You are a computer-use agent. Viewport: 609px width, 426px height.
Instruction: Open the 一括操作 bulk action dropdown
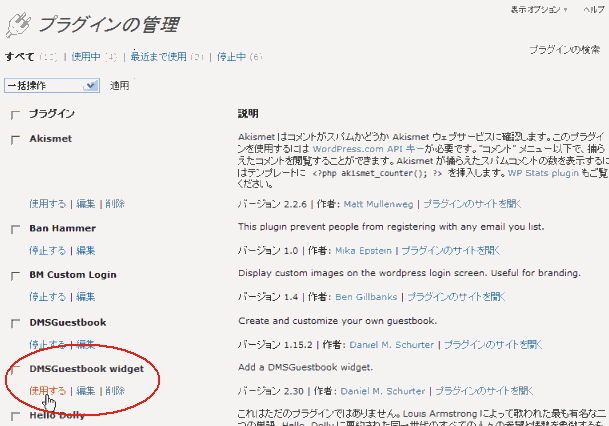point(52,85)
